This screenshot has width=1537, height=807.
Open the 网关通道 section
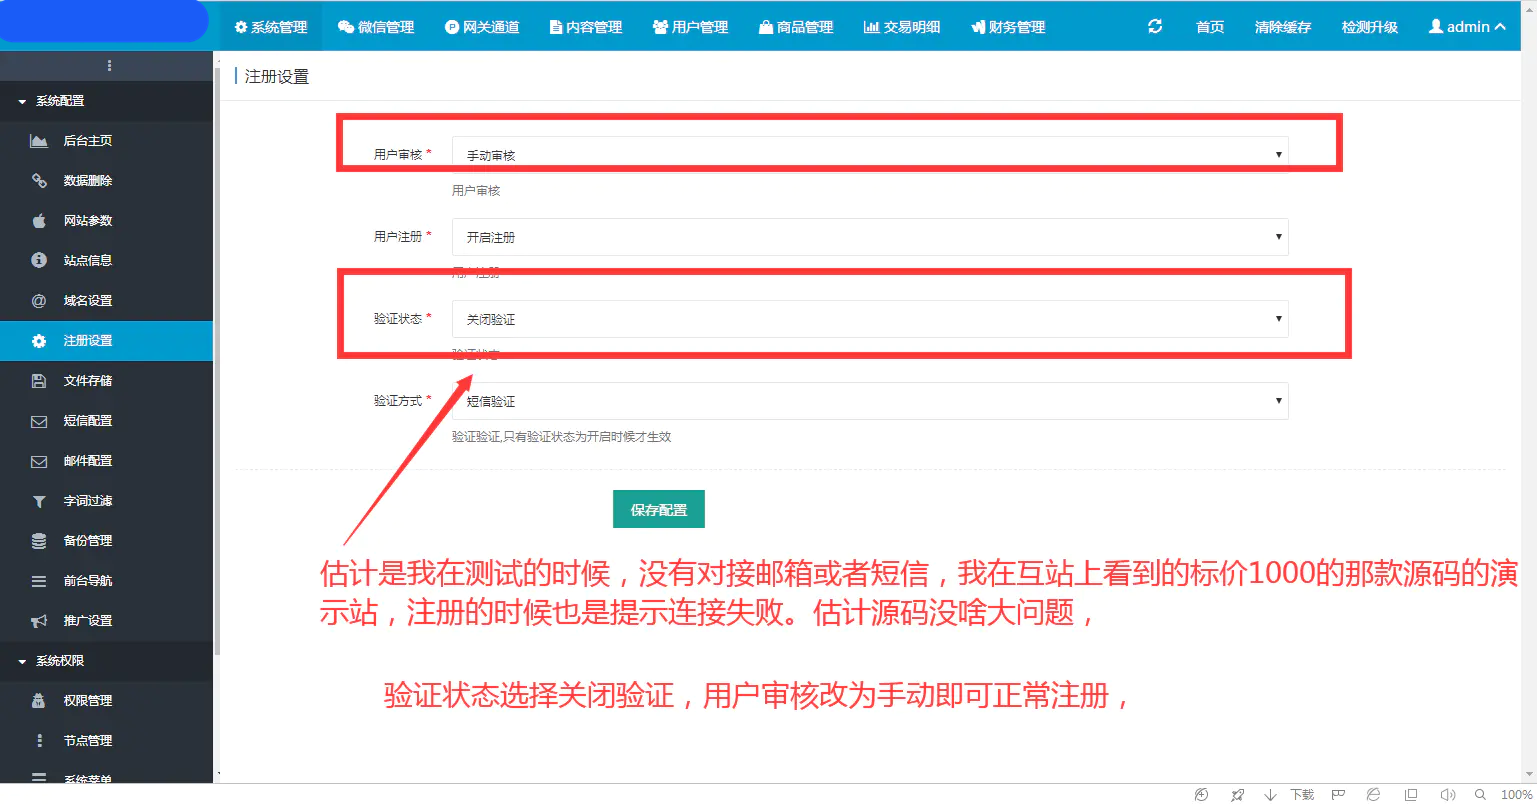tap(481, 27)
